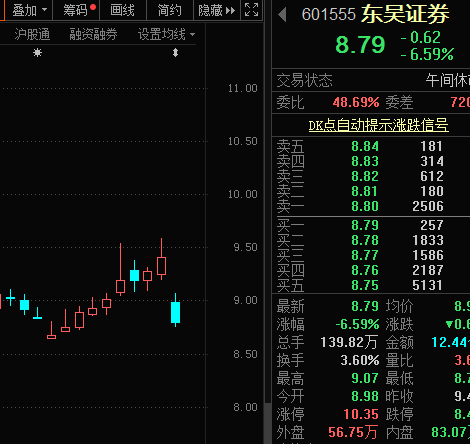Click the up-down arrow marker icon

175,53
